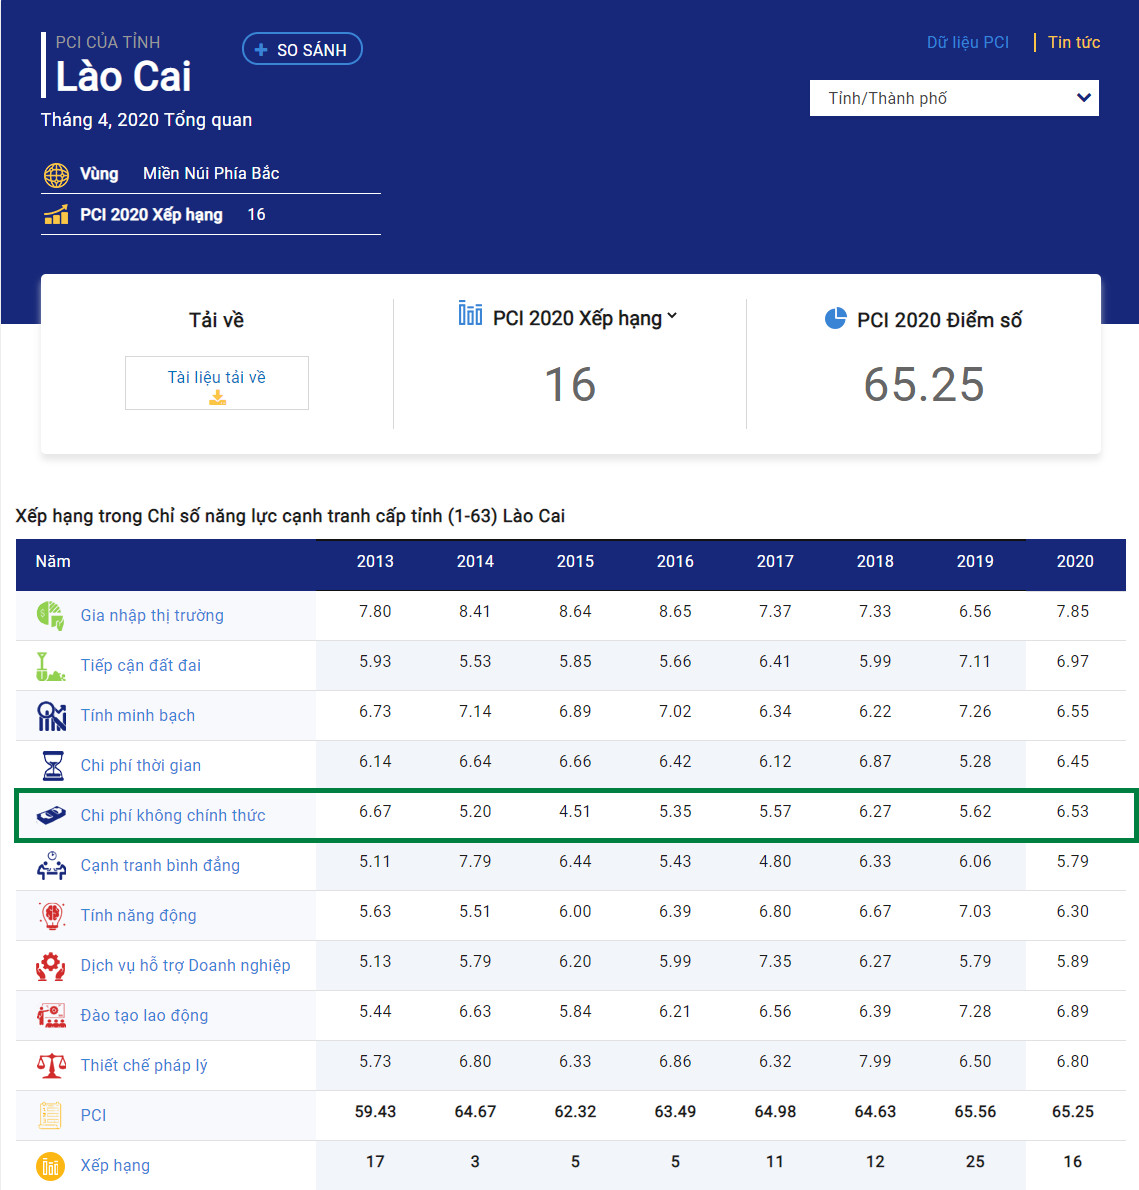This screenshot has height=1190, width=1139.
Task: Click the money icon for Chi phí không chính thức
Action: coord(51,815)
